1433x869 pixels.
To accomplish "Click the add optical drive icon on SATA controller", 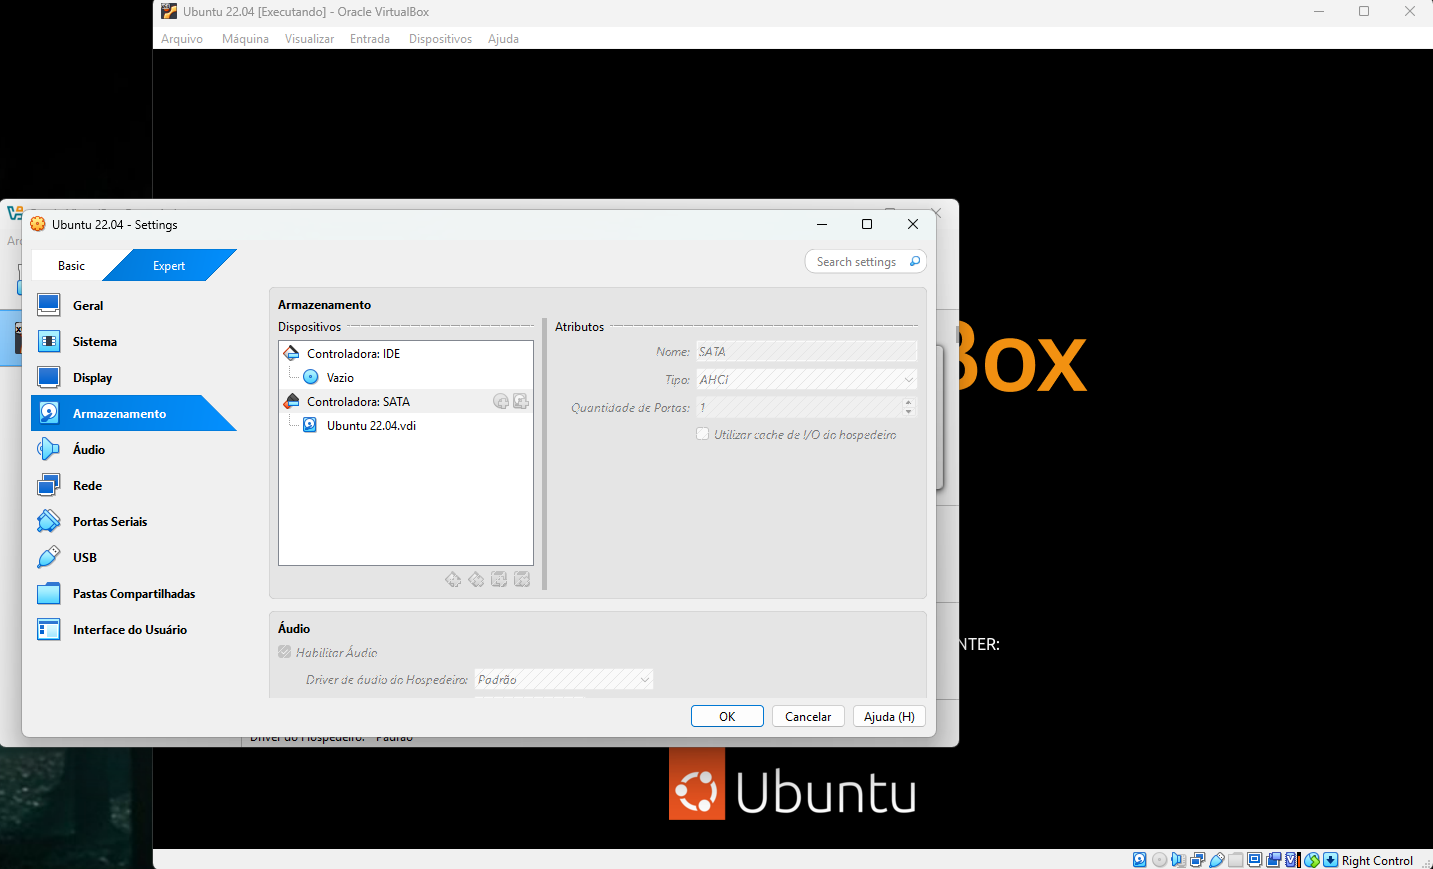I will pos(501,402).
